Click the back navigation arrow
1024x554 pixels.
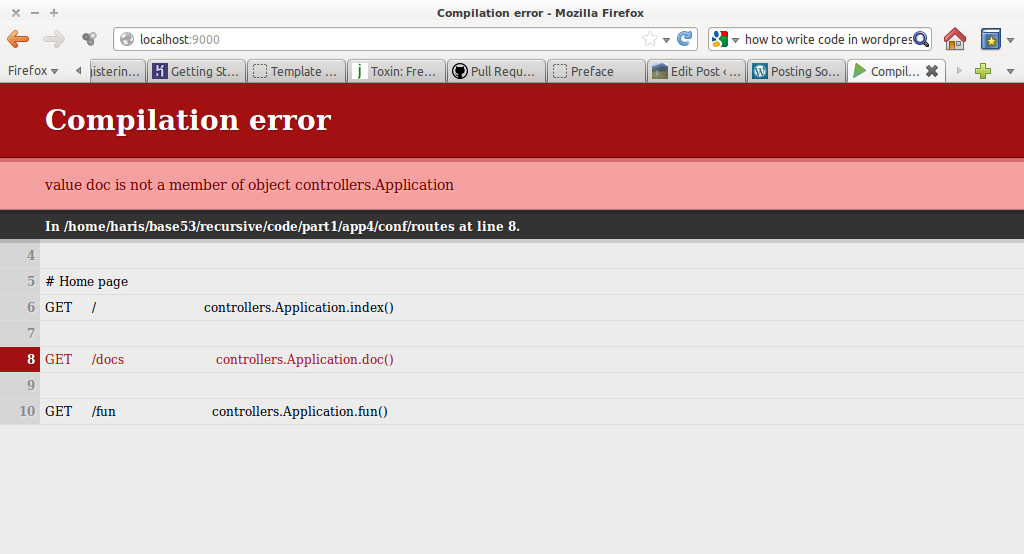[18, 39]
